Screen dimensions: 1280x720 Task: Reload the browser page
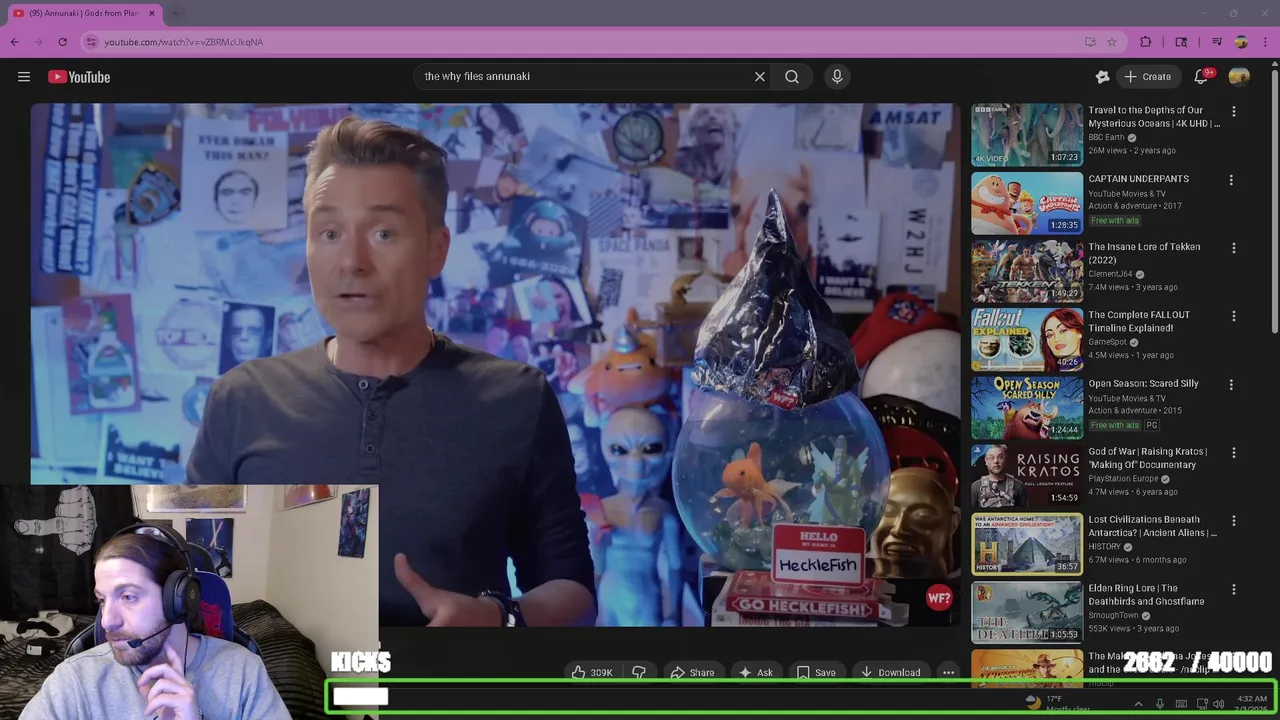point(62,42)
